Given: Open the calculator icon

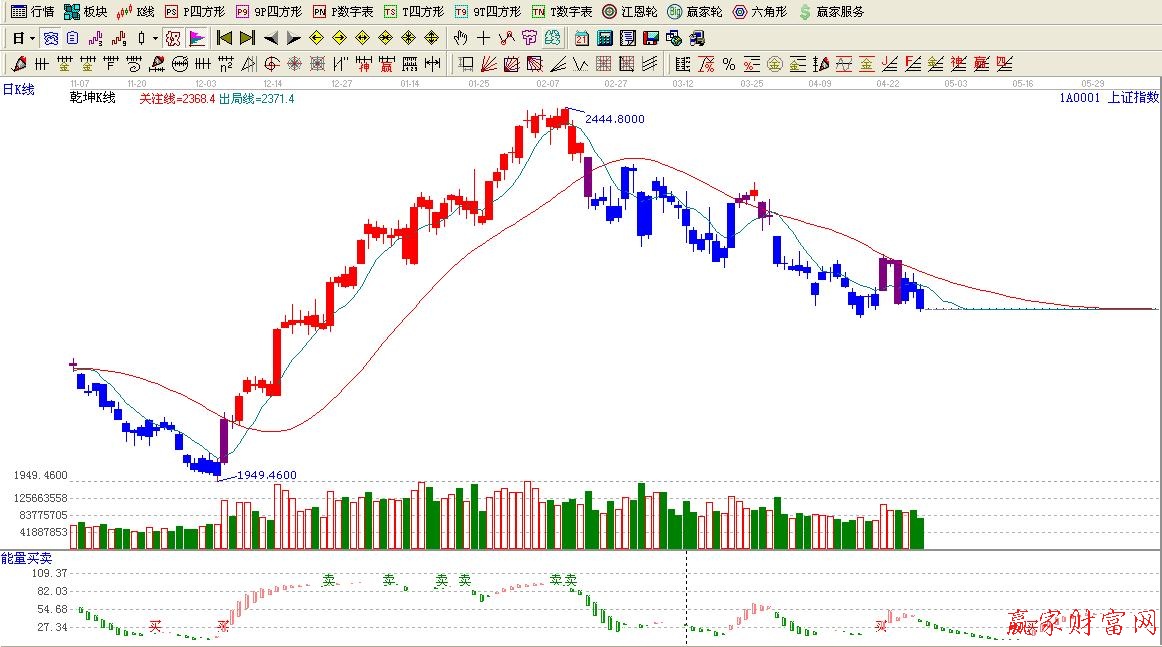Looking at the screenshot, I should (x=605, y=38).
